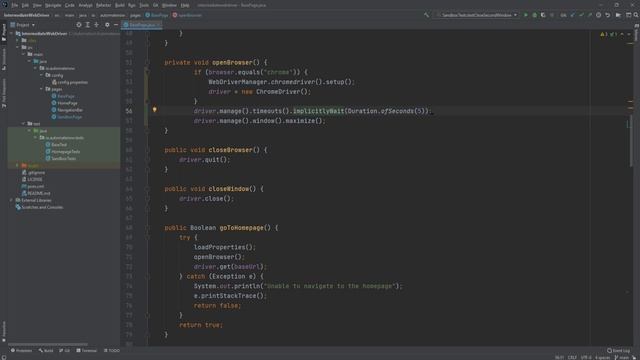Open Git tool window at bottom
This screenshot has width=640, height=360.
[x=64, y=351]
